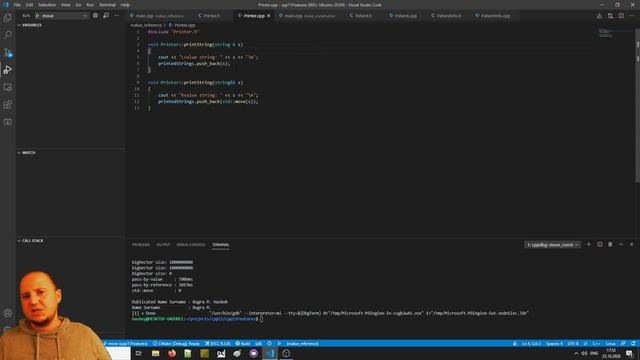This screenshot has width=640, height=360.
Task: Collapse the VARIABLES section
Action: pyautogui.click(x=29, y=25)
